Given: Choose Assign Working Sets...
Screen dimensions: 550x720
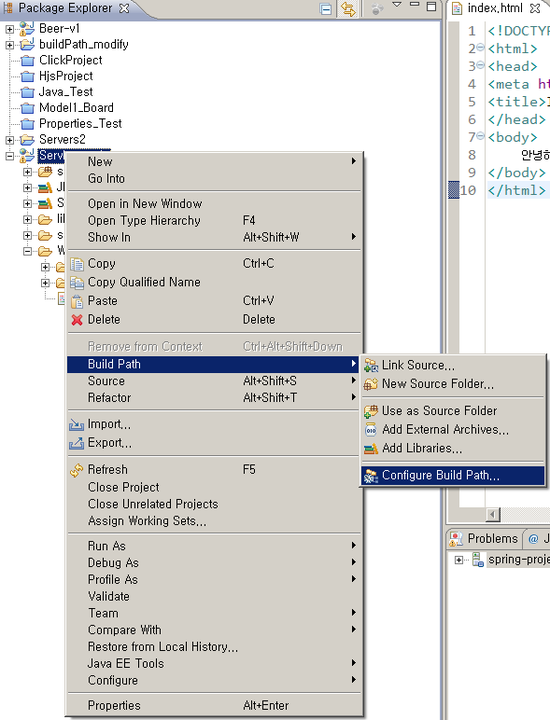Looking at the screenshot, I should (x=213, y=521).
